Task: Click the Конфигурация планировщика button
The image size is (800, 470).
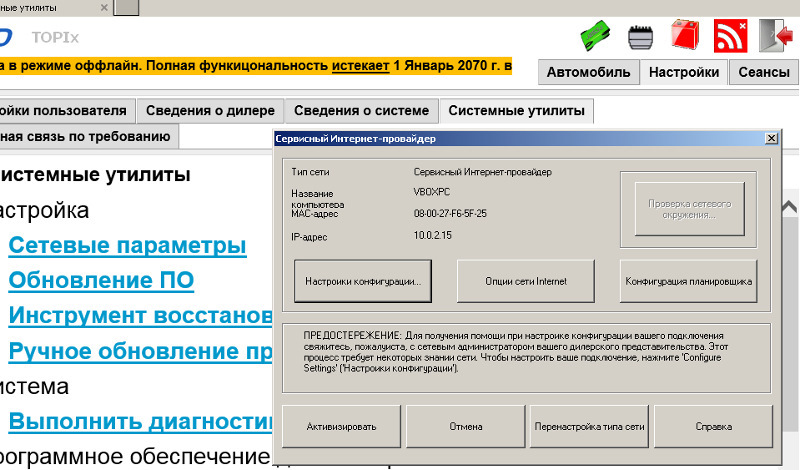Action: (x=688, y=281)
